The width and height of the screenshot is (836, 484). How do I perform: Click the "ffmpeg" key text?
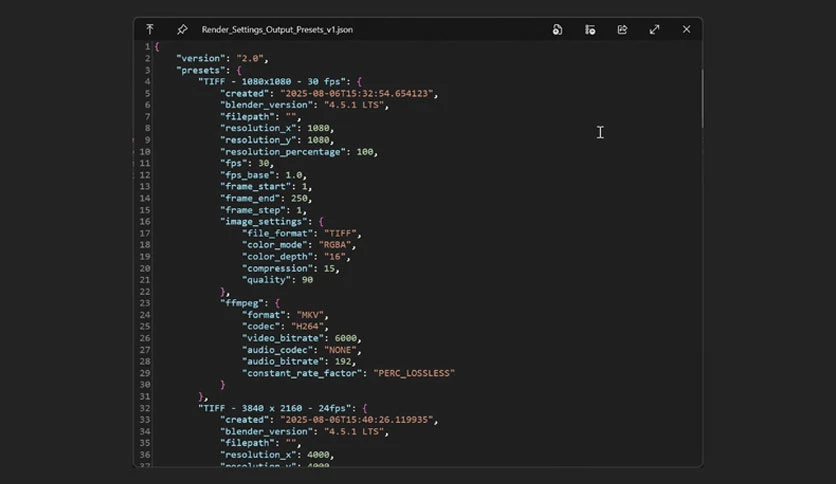pyautogui.click(x=242, y=303)
